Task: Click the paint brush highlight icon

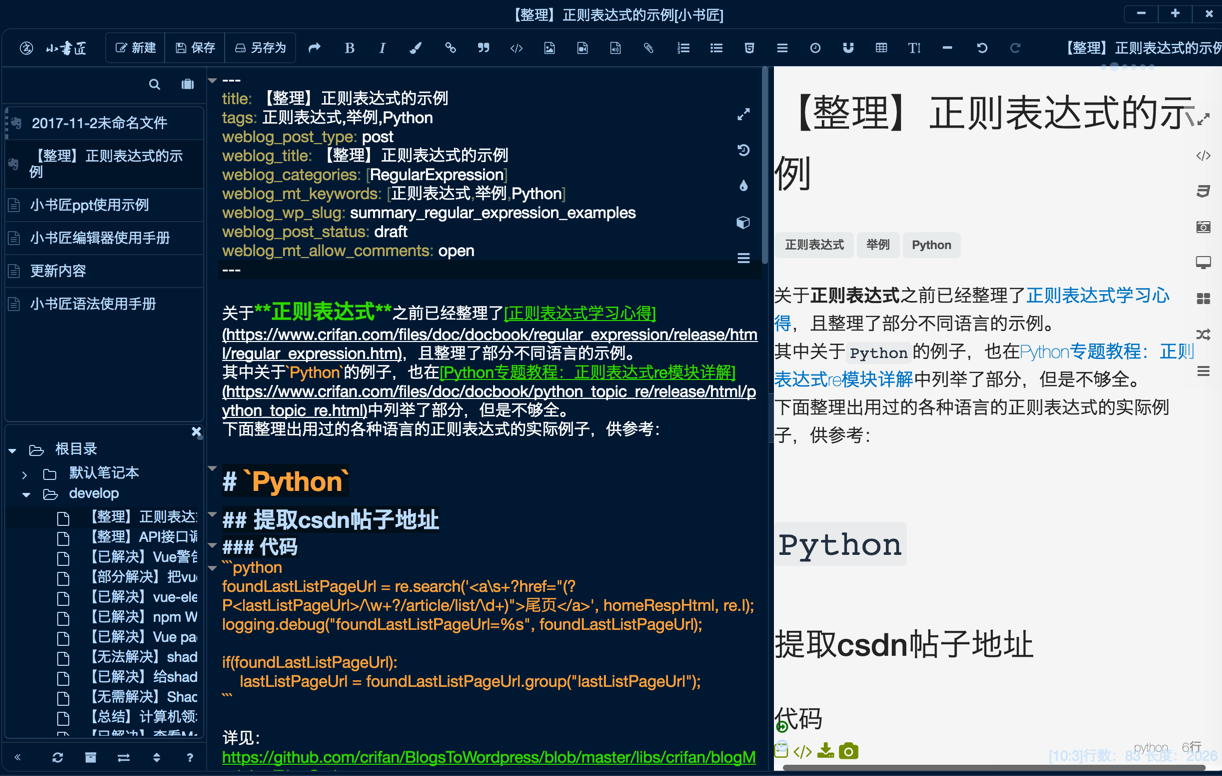Action: 416,48
